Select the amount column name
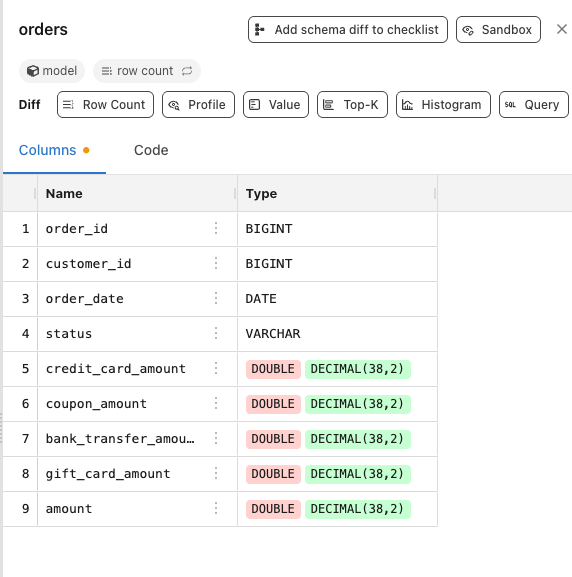572x577 pixels. [x=69, y=509]
